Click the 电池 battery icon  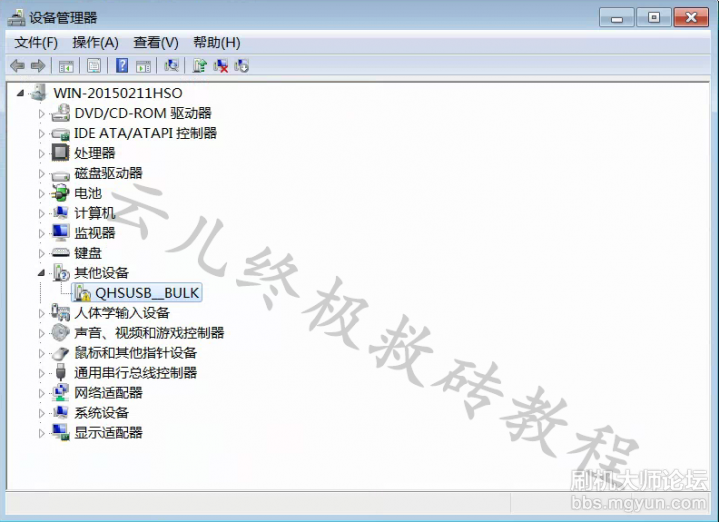[x=60, y=193]
